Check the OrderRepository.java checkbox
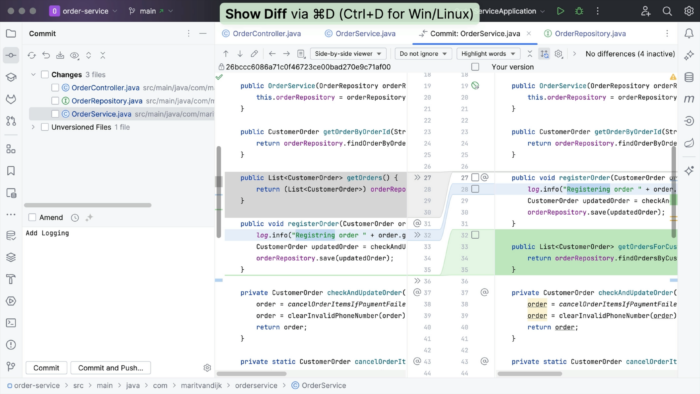The image size is (700, 394). (x=55, y=101)
